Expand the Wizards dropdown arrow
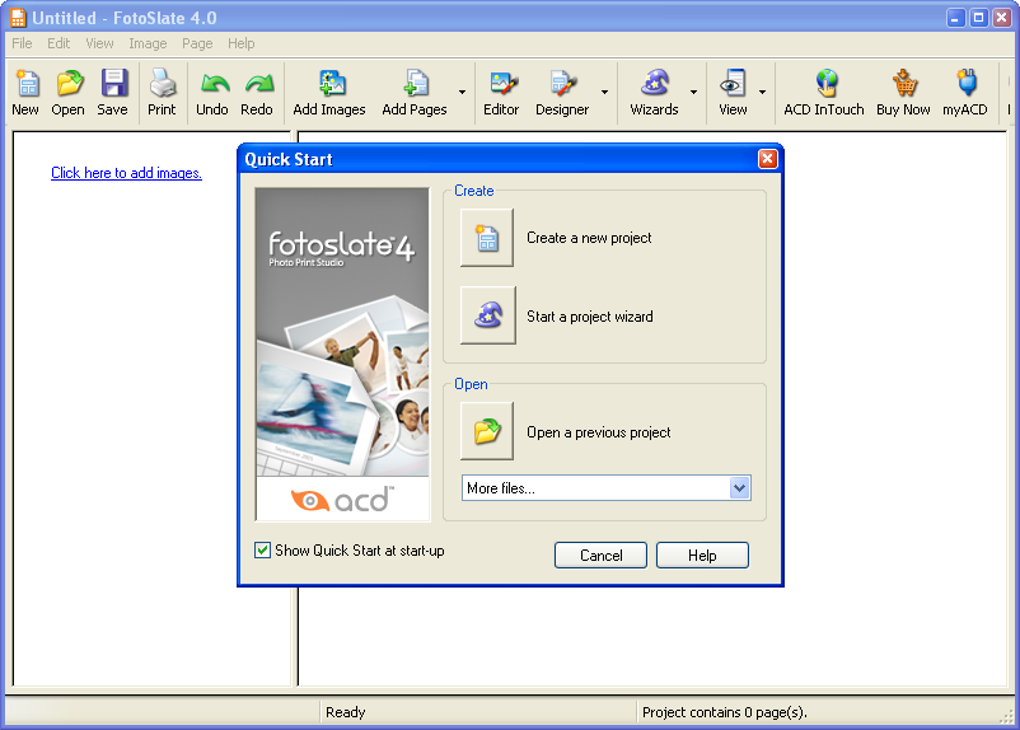1020x730 pixels. [x=693, y=92]
